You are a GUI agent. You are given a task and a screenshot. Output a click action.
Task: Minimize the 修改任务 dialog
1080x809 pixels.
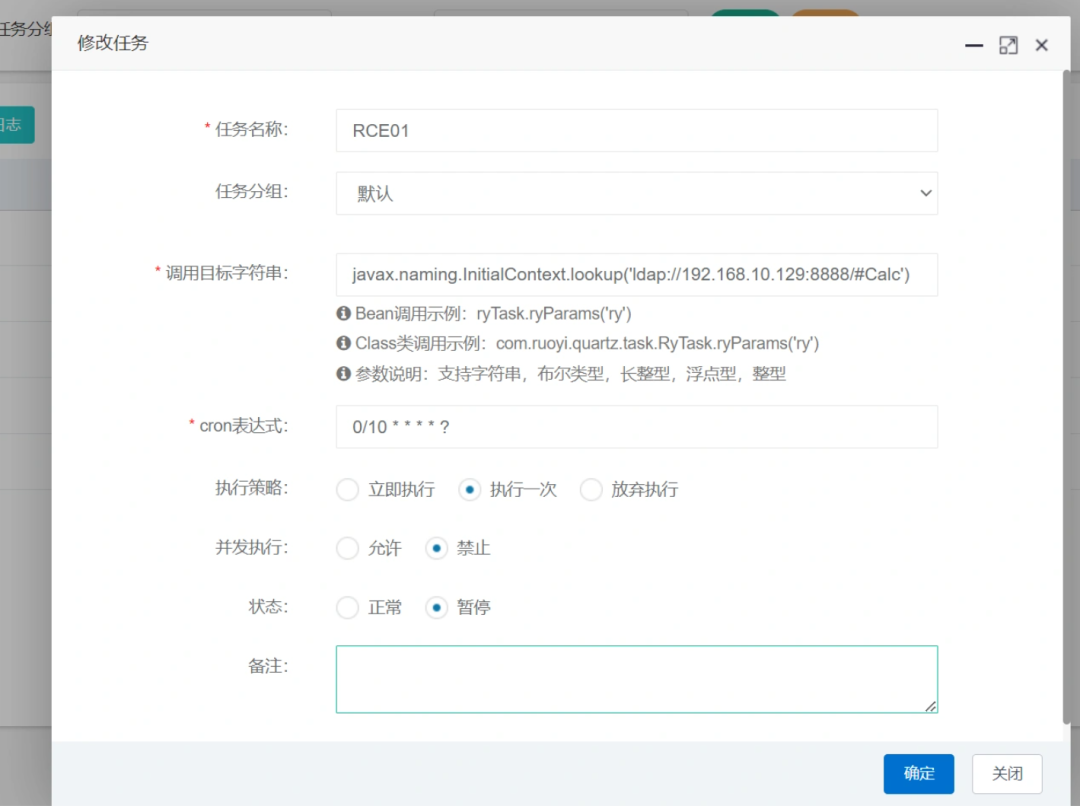click(x=974, y=45)
